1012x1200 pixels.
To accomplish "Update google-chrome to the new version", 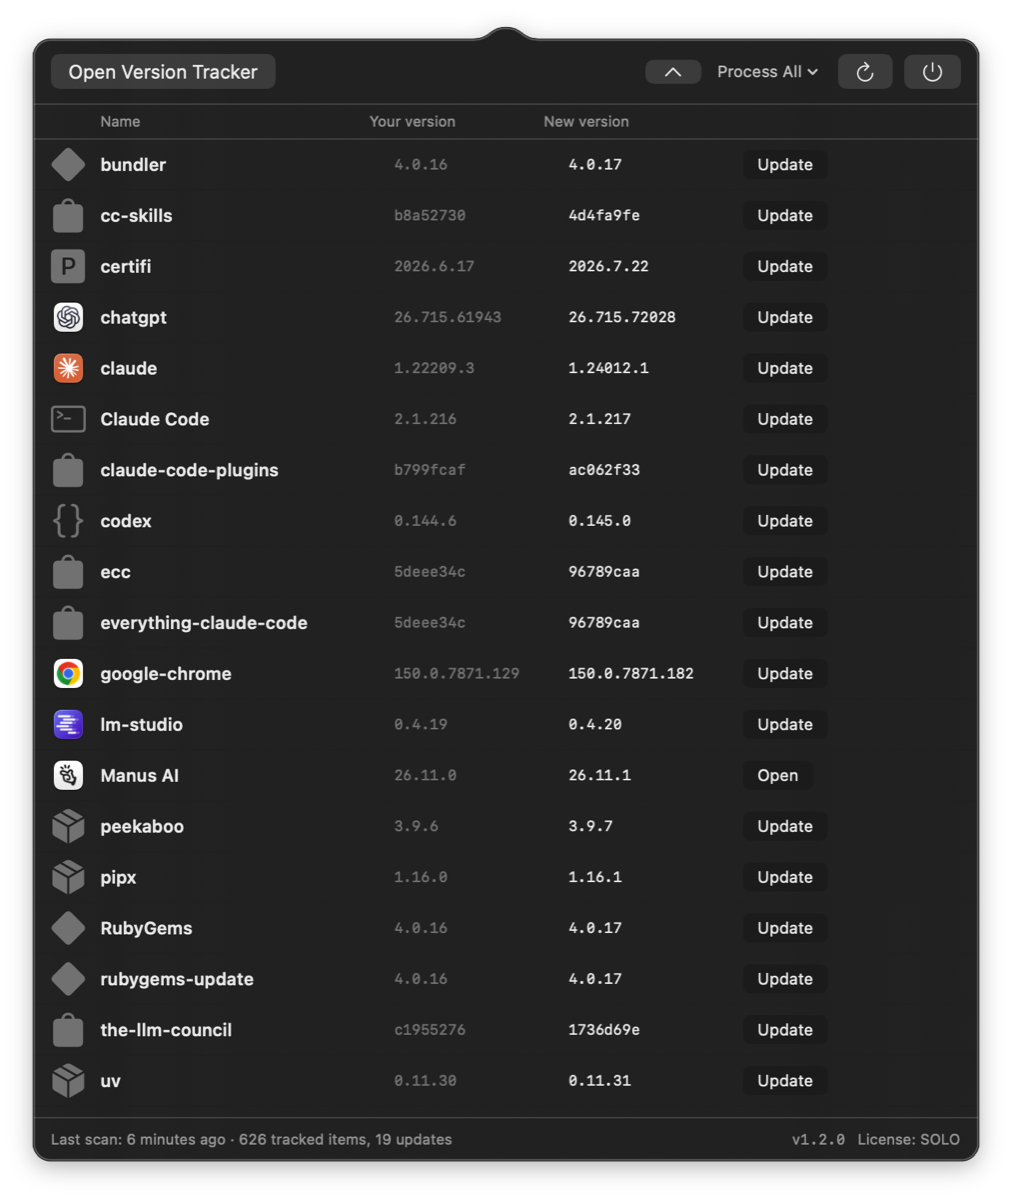I will coord(785,674).
